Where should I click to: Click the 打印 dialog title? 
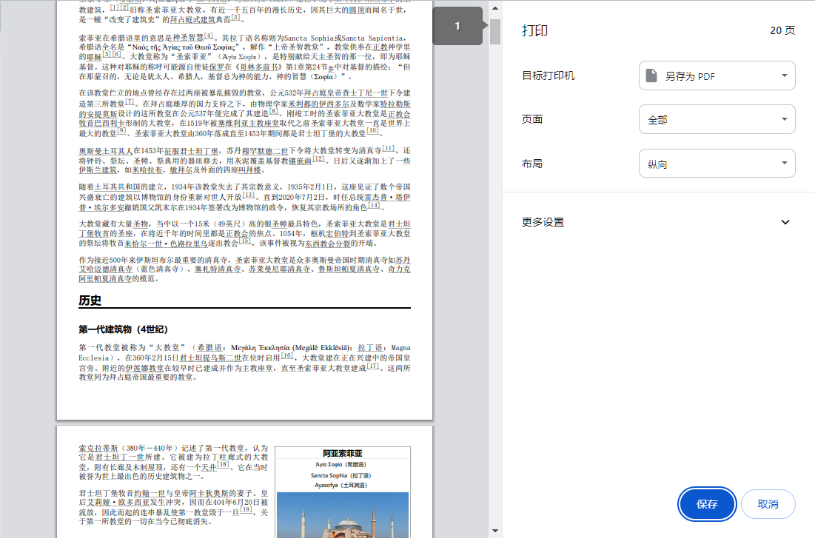[535, 31]
